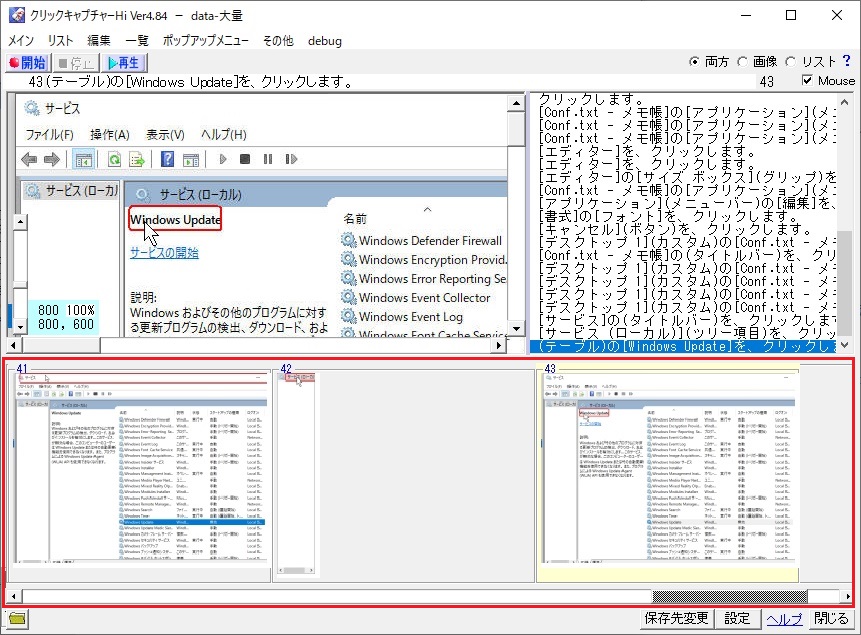Open ヘルプ(H) menu in captured Services window
The width and height of the screenshot is (861, 635).
[x=223, y=135]
